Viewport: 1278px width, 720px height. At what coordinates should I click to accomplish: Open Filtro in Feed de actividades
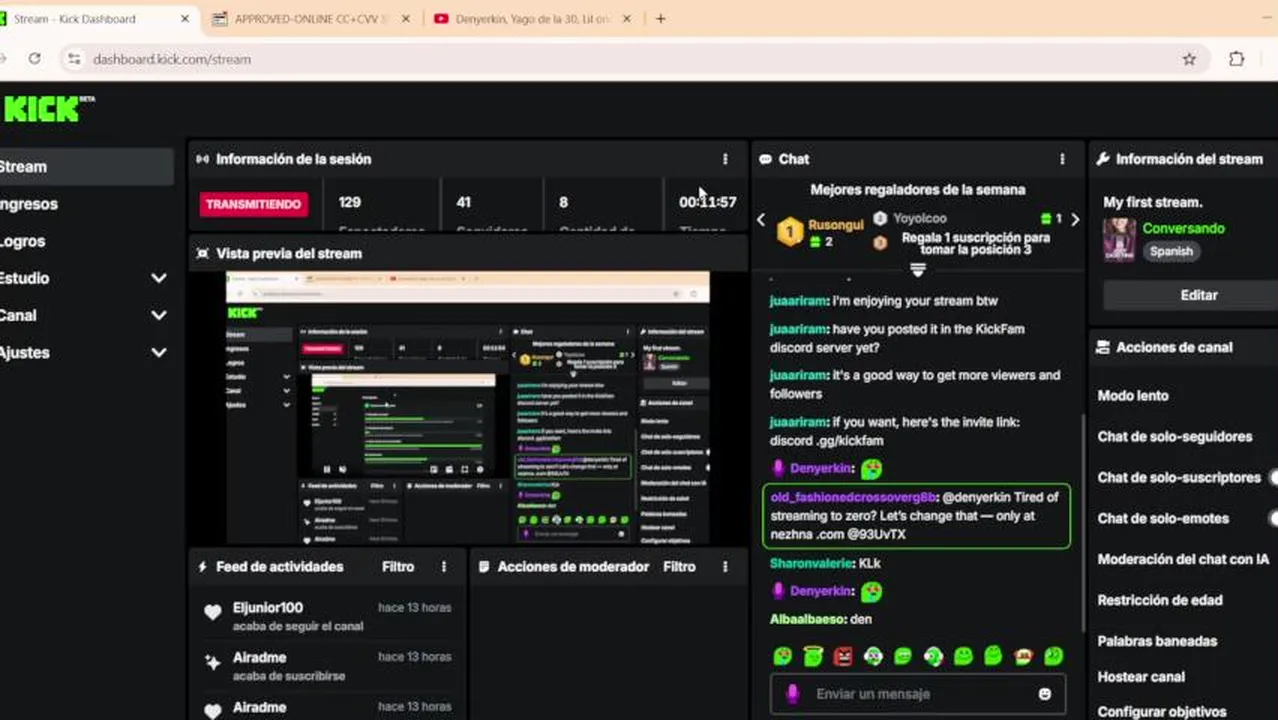[x=398, y=566]
